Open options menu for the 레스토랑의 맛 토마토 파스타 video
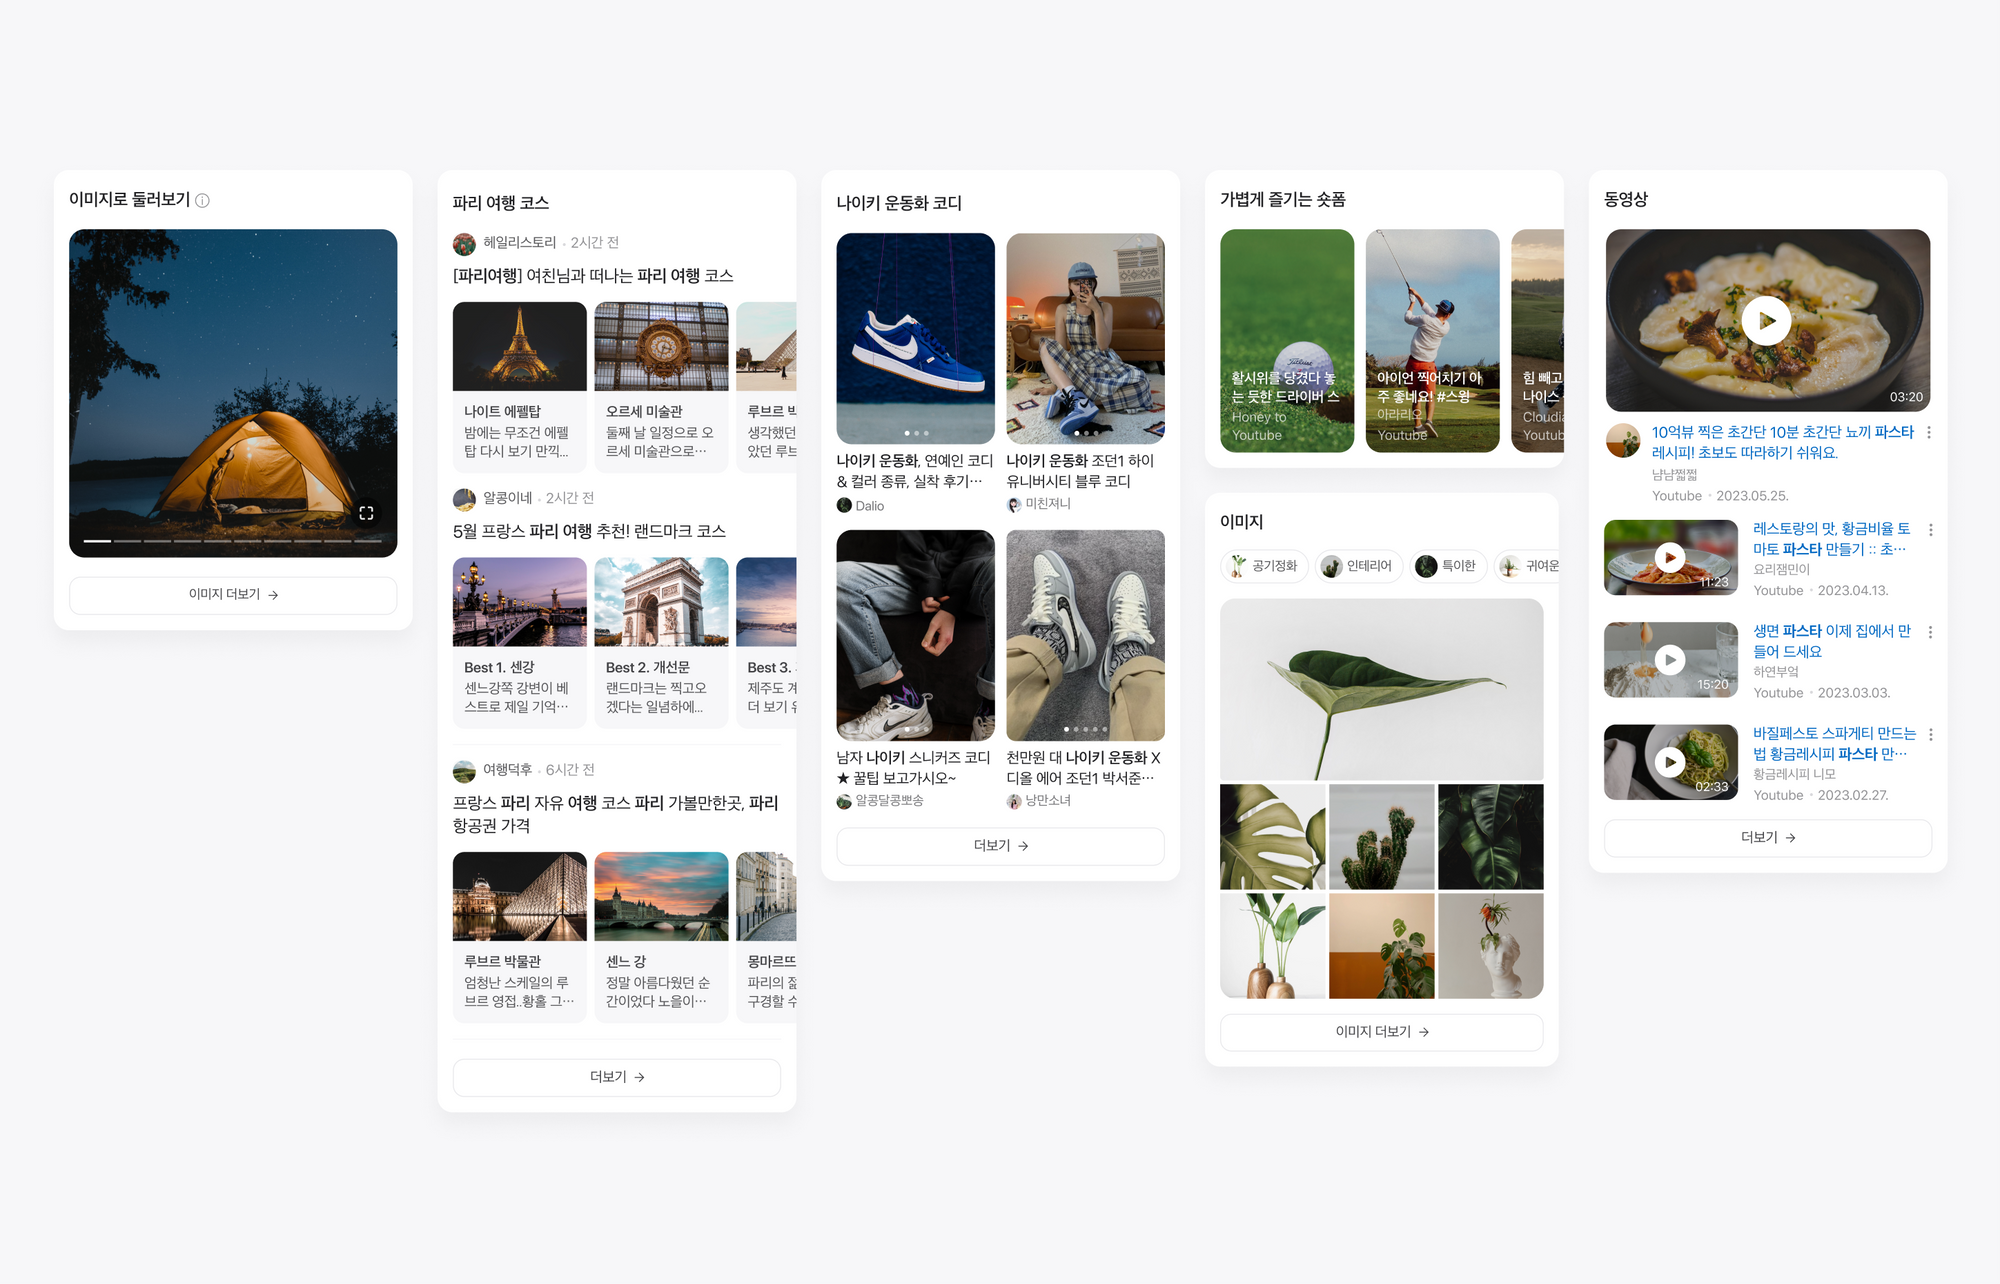Viewport: 2000px width, 1284px height. point(1930,530)
